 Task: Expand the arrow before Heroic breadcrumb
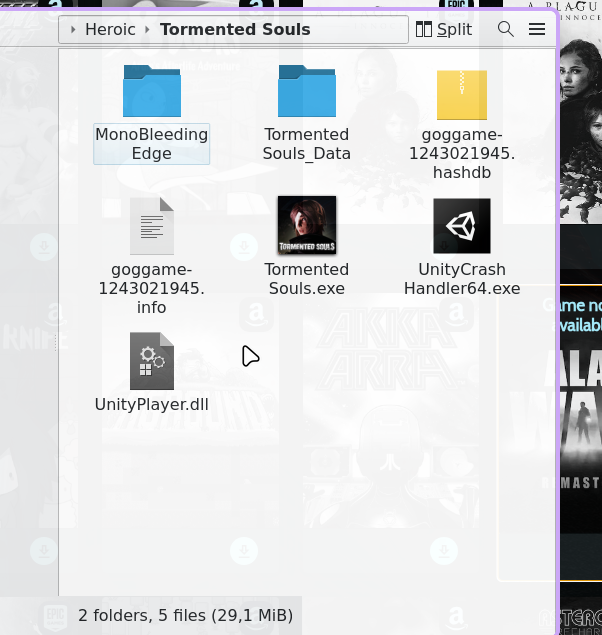(x=73, y=30)
